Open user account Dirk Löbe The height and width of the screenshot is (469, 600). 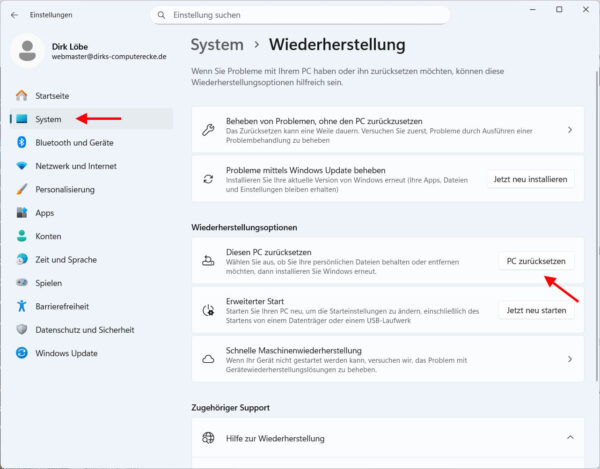(90, 51)
